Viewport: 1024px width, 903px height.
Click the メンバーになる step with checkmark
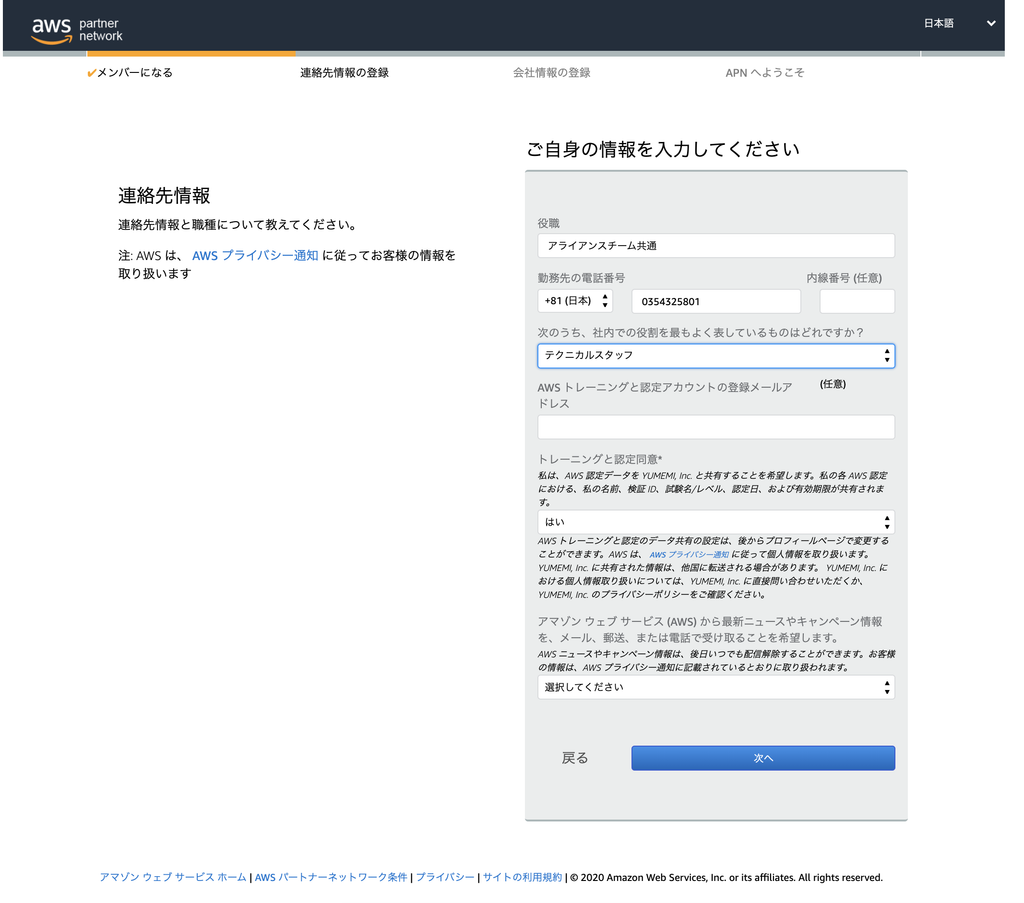pyautogui.click(x=130, y=73)
